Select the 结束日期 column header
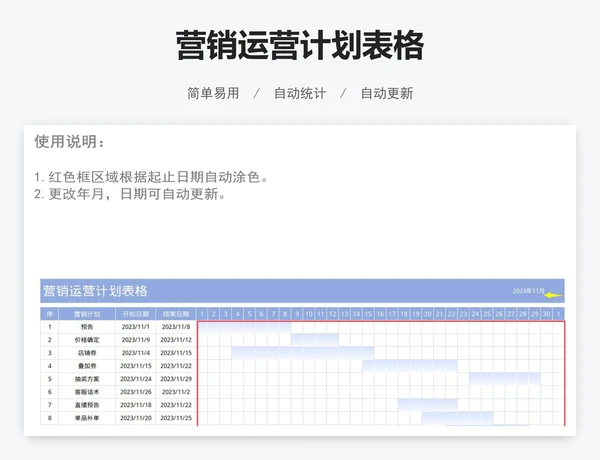 [x=176, y=314]
